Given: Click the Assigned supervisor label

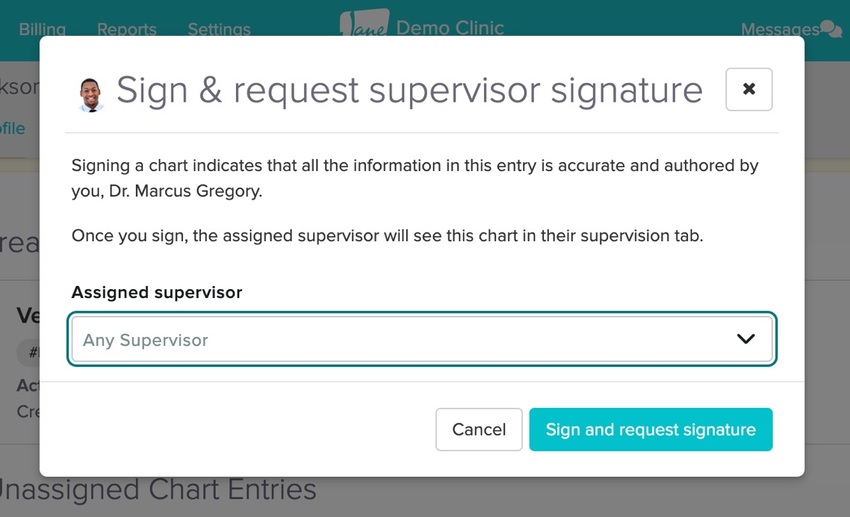Looking at the screenshot, I should [x=156, y=293].
